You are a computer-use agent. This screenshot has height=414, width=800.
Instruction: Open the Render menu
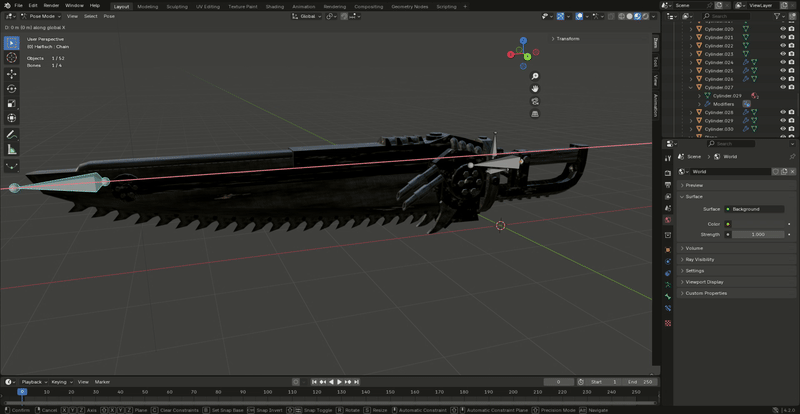coord(51,5)
